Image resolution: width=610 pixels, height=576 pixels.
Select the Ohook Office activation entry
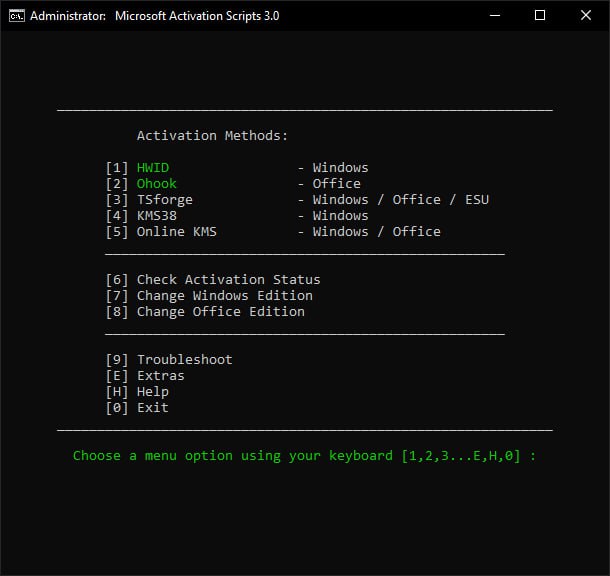[x=157, y=184]
